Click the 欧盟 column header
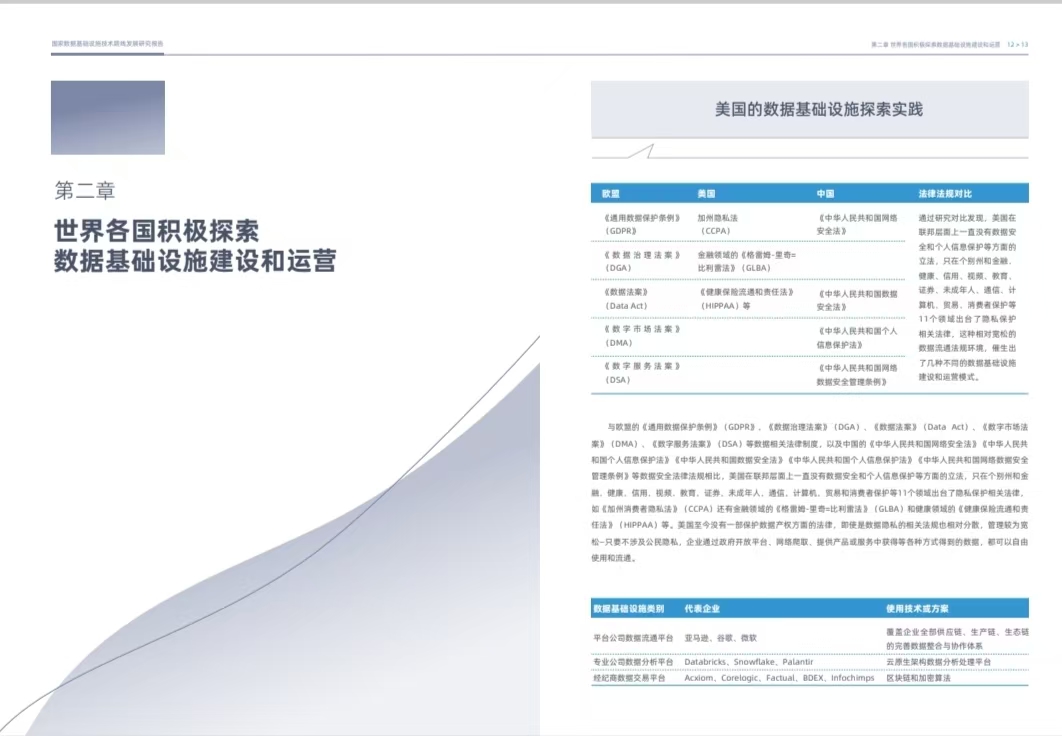 click(611, 193)
